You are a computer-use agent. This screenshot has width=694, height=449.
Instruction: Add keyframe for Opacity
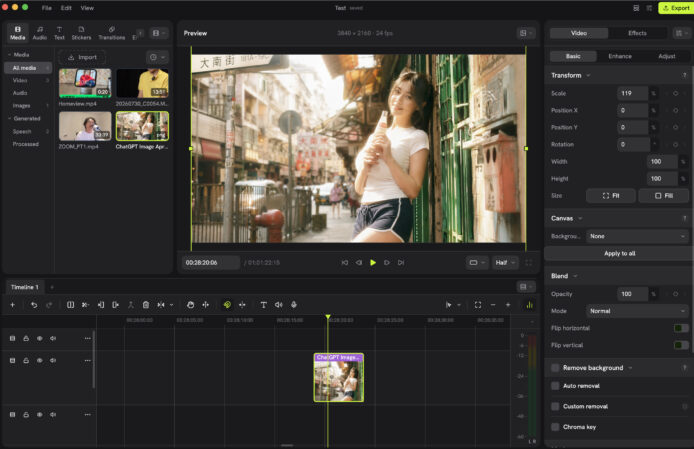point(675,294)
